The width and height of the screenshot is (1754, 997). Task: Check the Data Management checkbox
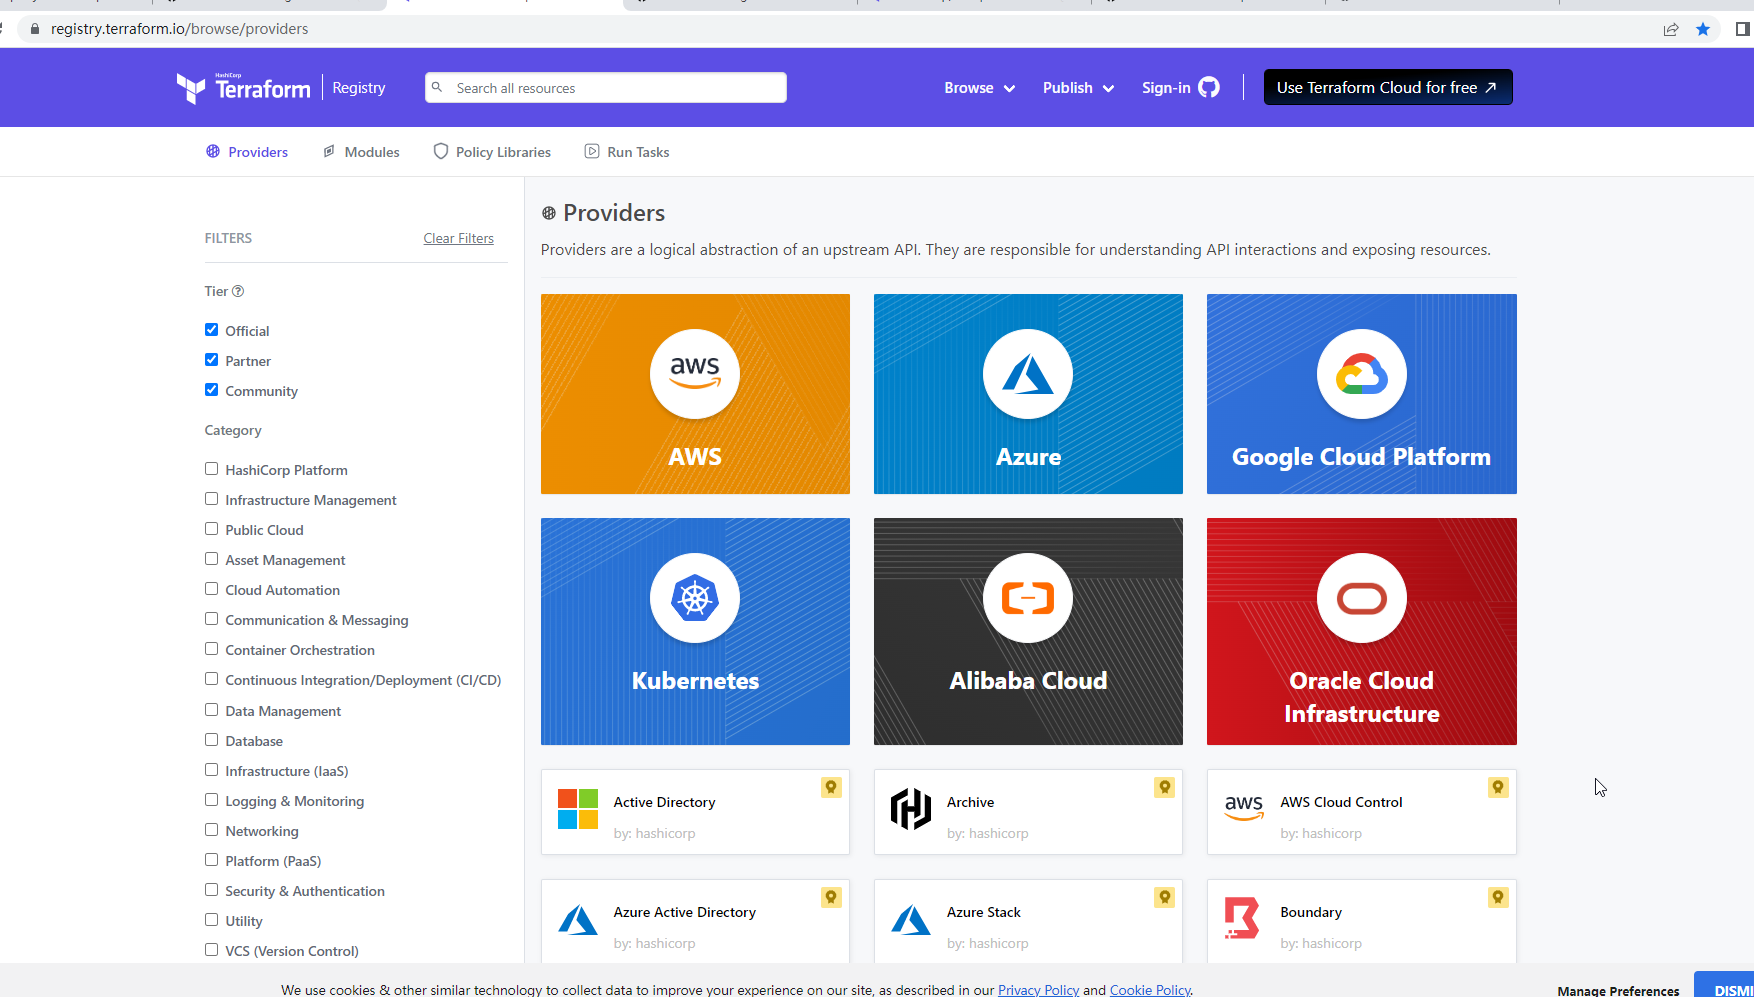coord(211,710)
